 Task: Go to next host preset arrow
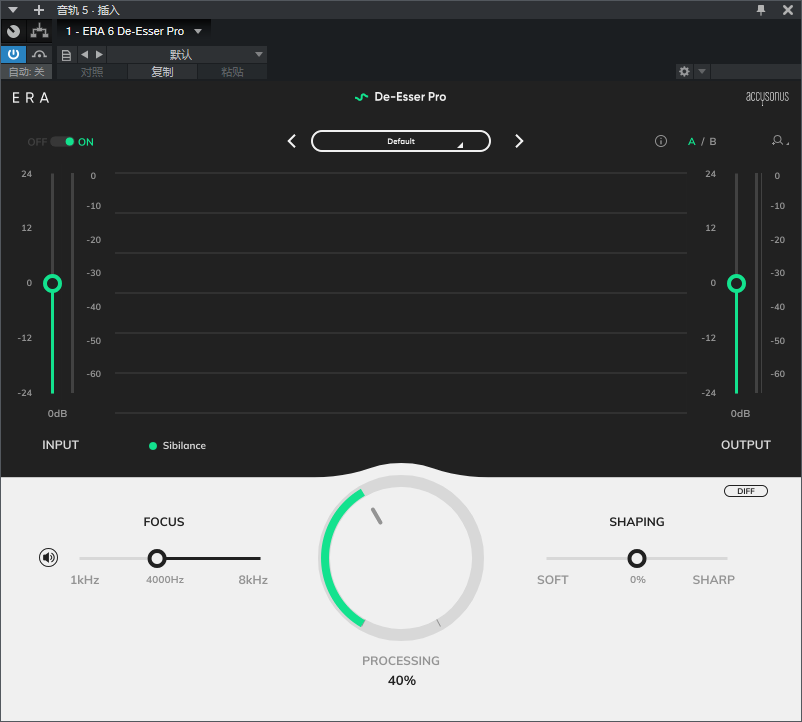tap(100, 54)
